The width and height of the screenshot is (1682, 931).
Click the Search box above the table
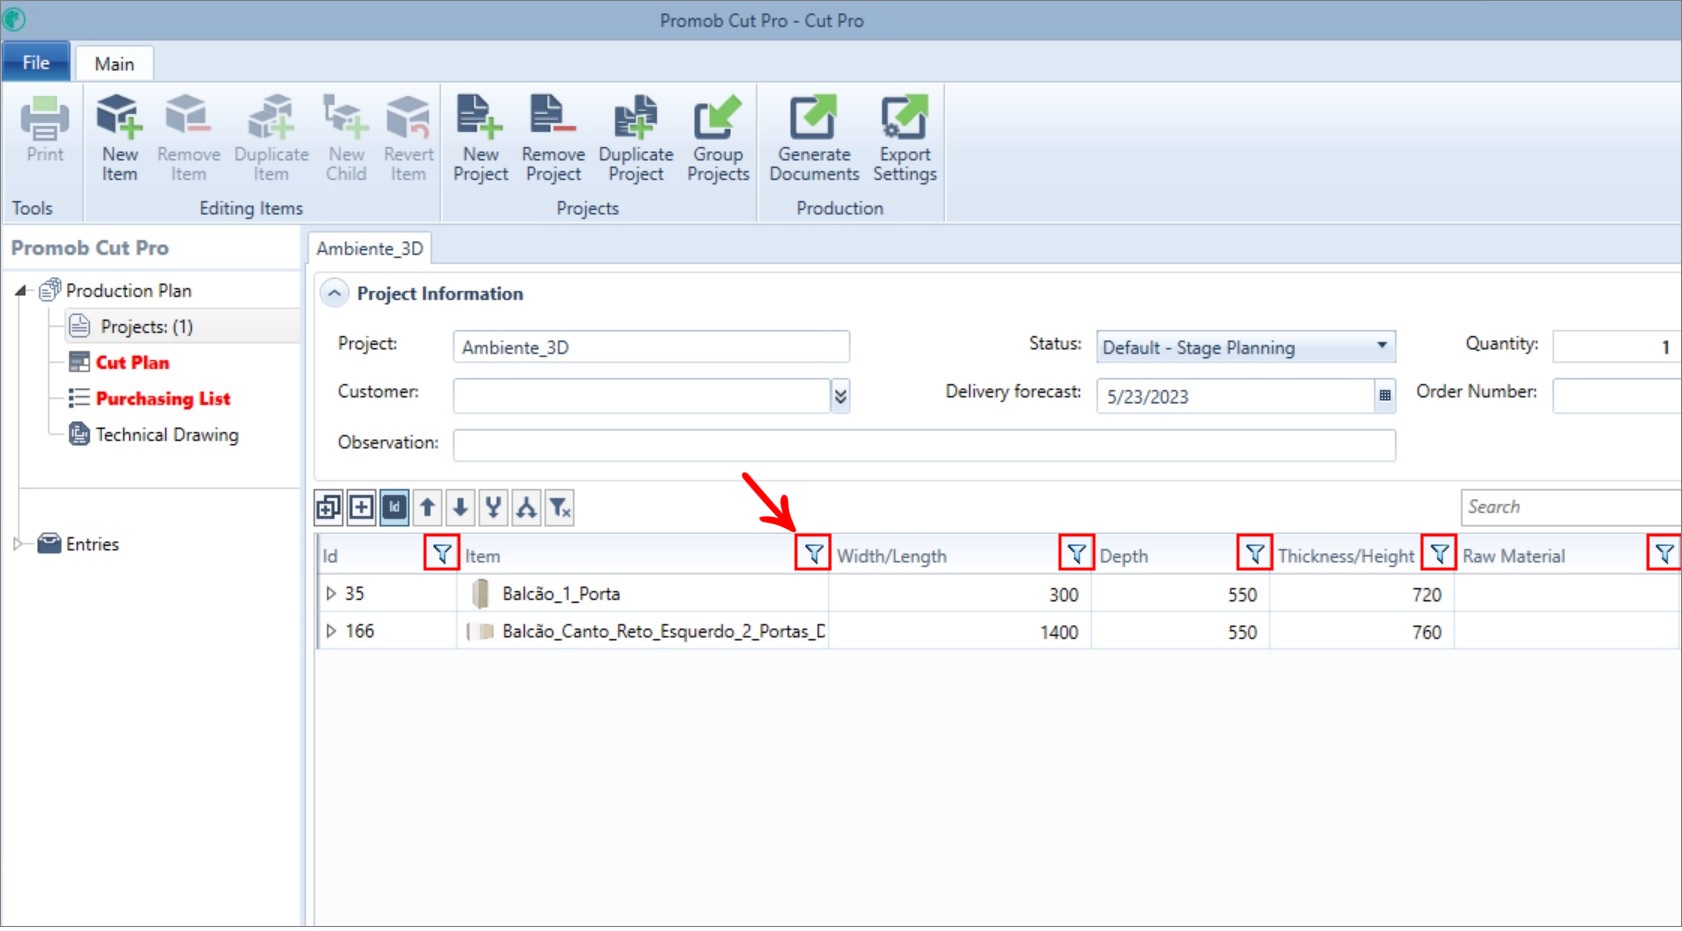(1570, 508)
